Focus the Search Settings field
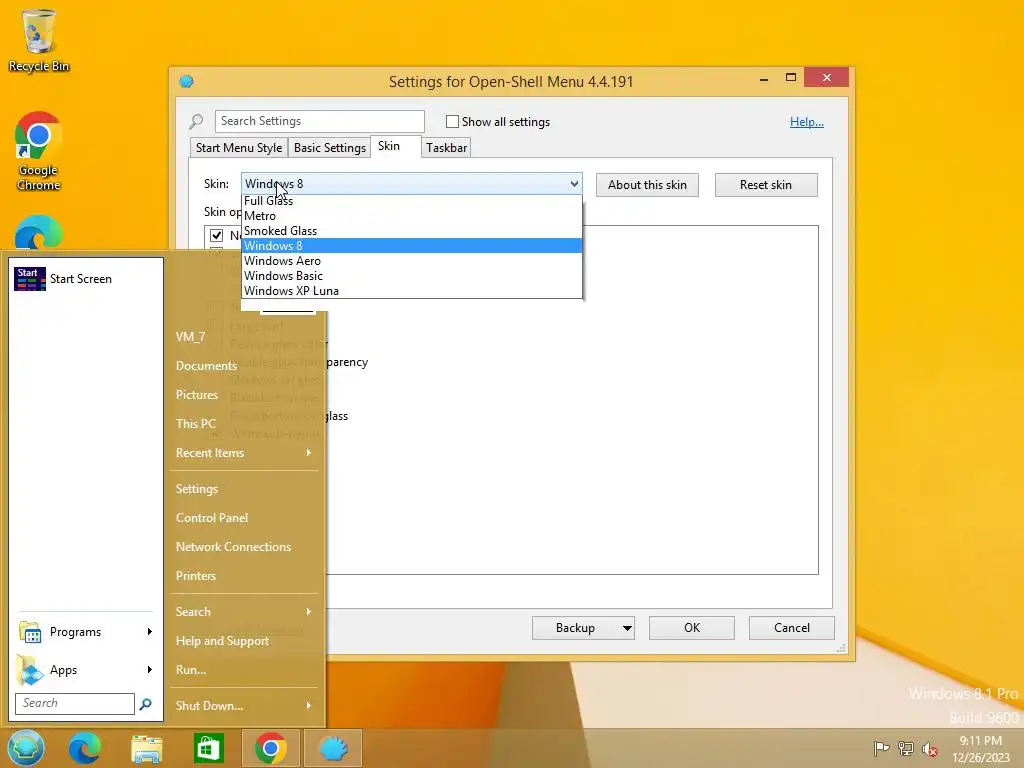Screen dimensions: 1024x768 (319, 121)
